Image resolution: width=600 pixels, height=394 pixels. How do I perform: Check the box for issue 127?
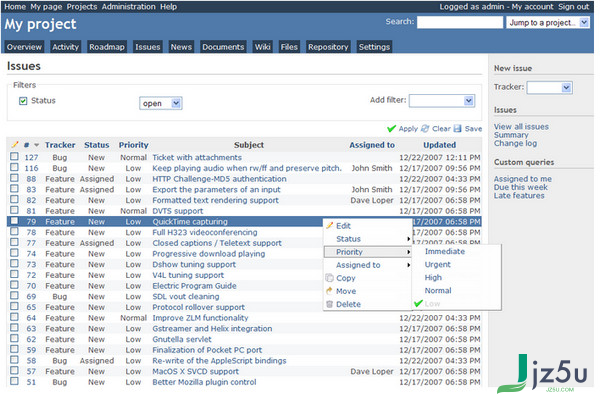pos(15,156)
